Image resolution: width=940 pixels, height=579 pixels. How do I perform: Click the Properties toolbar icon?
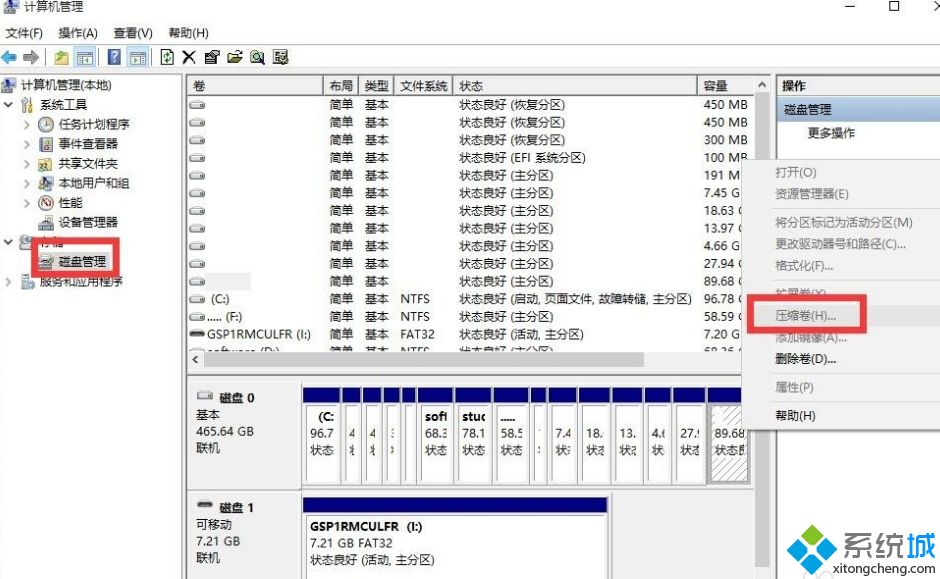[x=212, y=58]
